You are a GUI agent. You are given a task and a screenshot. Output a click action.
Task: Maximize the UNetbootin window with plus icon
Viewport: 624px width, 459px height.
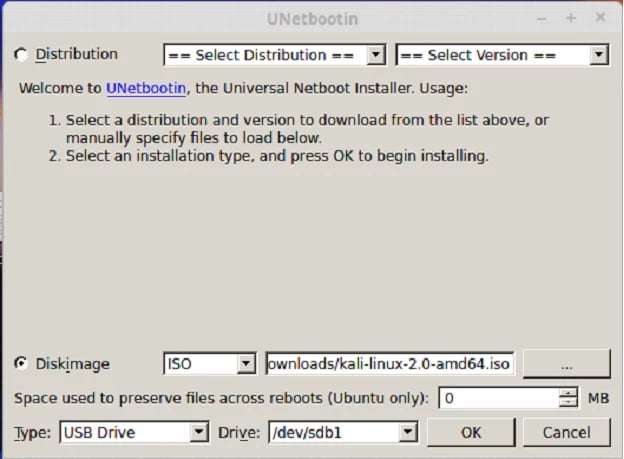571,18
